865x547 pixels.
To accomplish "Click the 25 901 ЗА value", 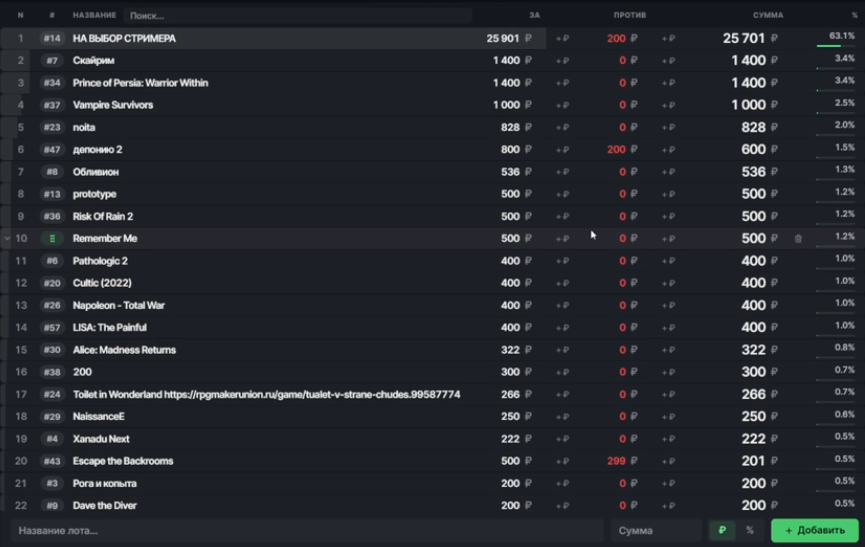I will tap(503, 39).
